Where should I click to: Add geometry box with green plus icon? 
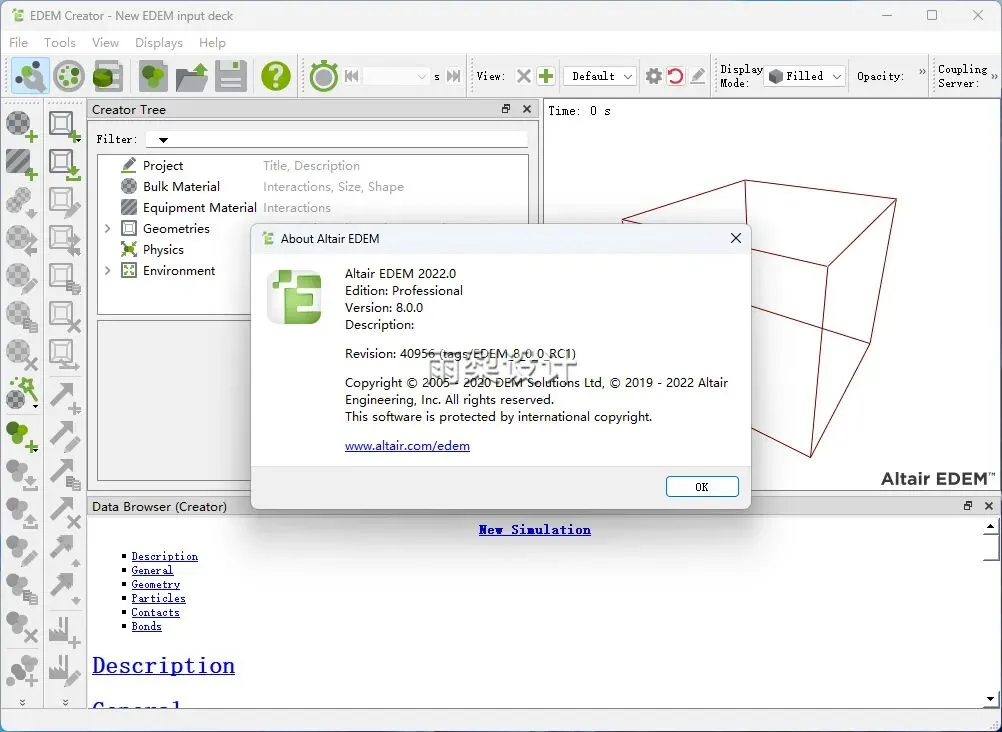point(65,126)
